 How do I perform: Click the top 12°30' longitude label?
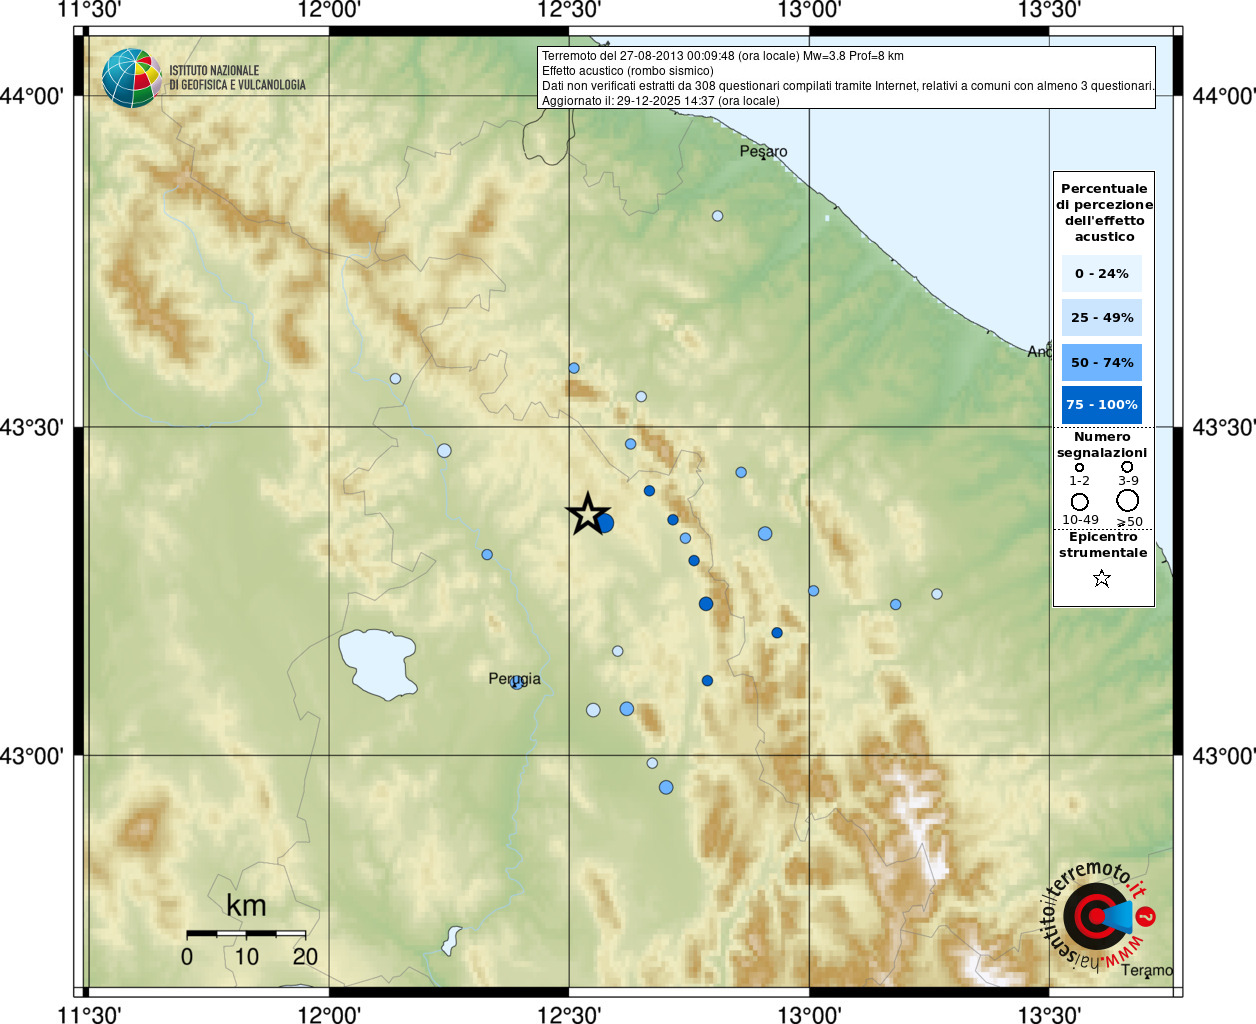coord(569,10)
